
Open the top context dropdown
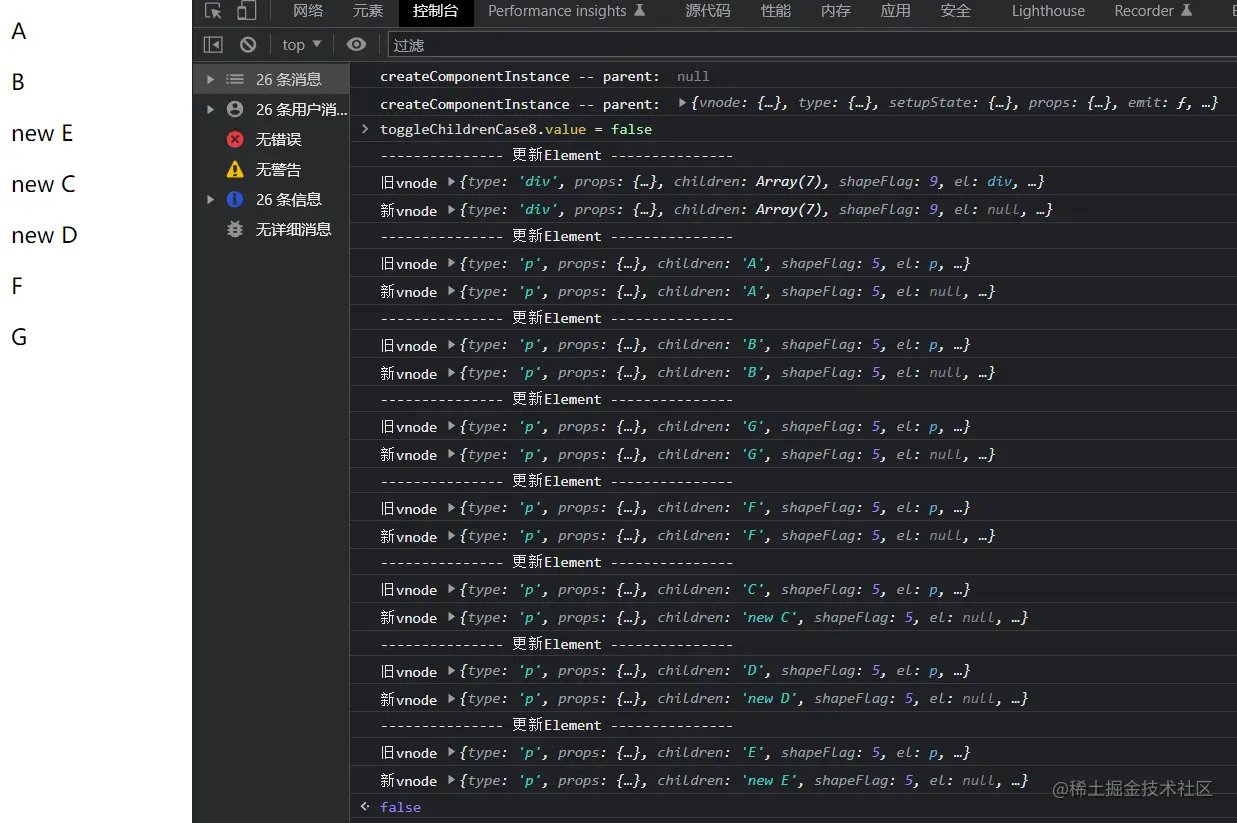[301, 44]
